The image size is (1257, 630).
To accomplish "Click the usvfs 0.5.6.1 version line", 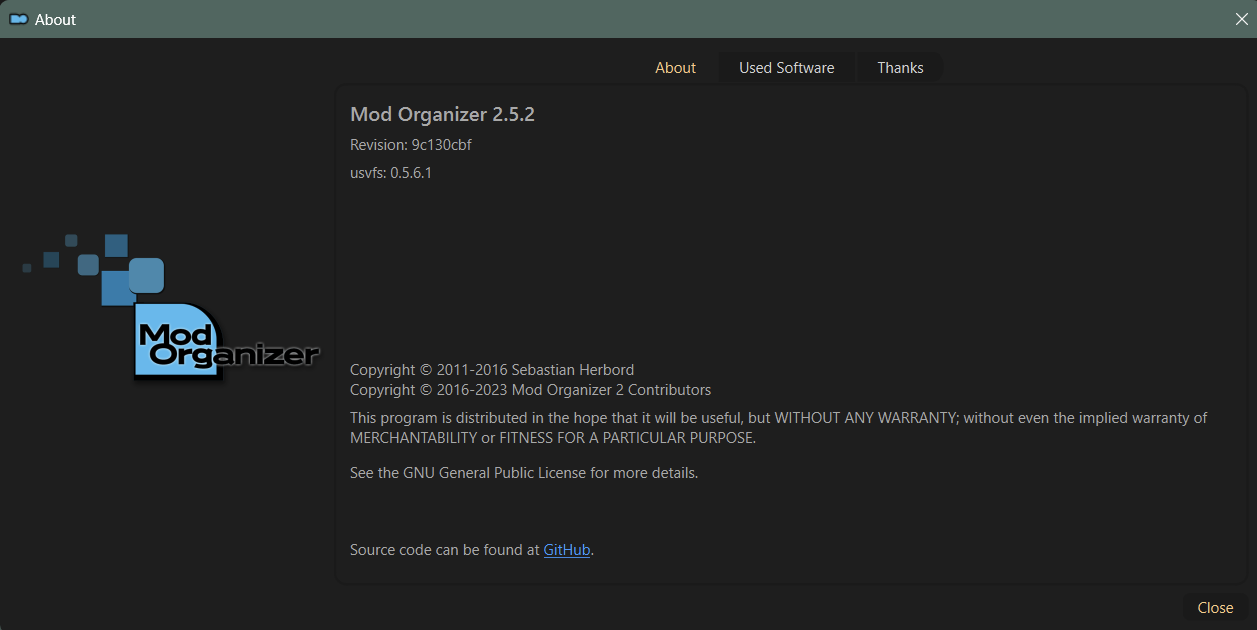I will point(390,173).
